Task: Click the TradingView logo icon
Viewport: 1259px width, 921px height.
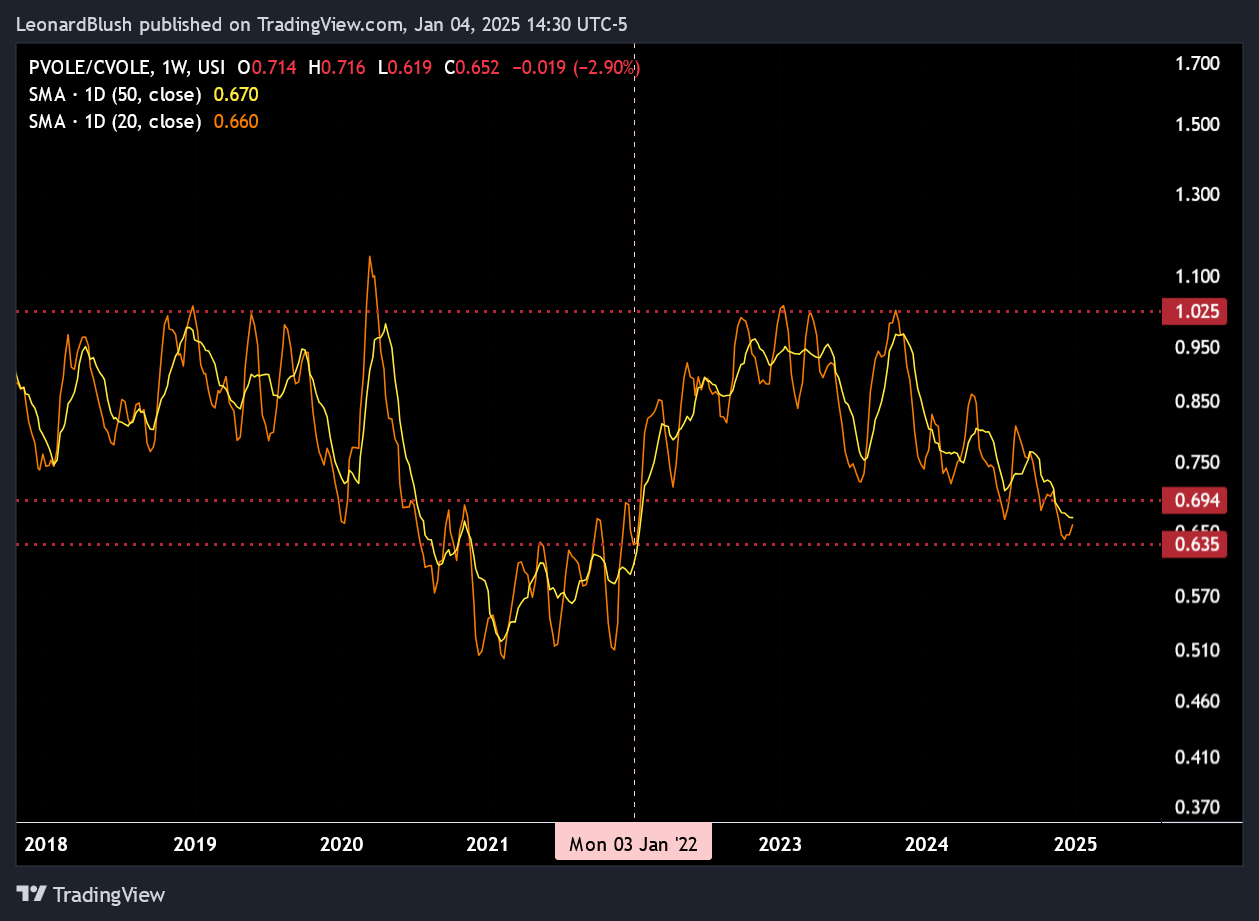Action: 33,894
